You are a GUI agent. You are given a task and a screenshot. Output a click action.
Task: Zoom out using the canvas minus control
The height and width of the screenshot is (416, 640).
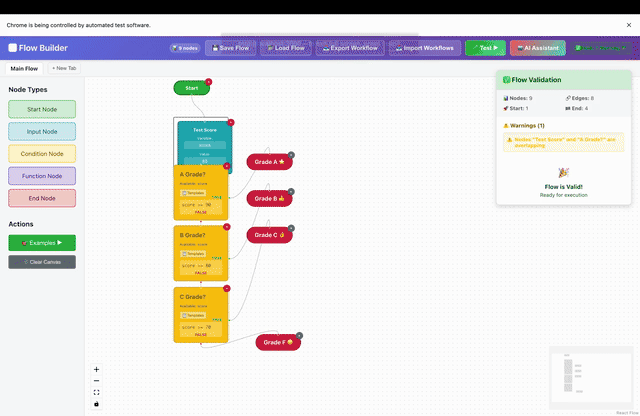[96, 381]
